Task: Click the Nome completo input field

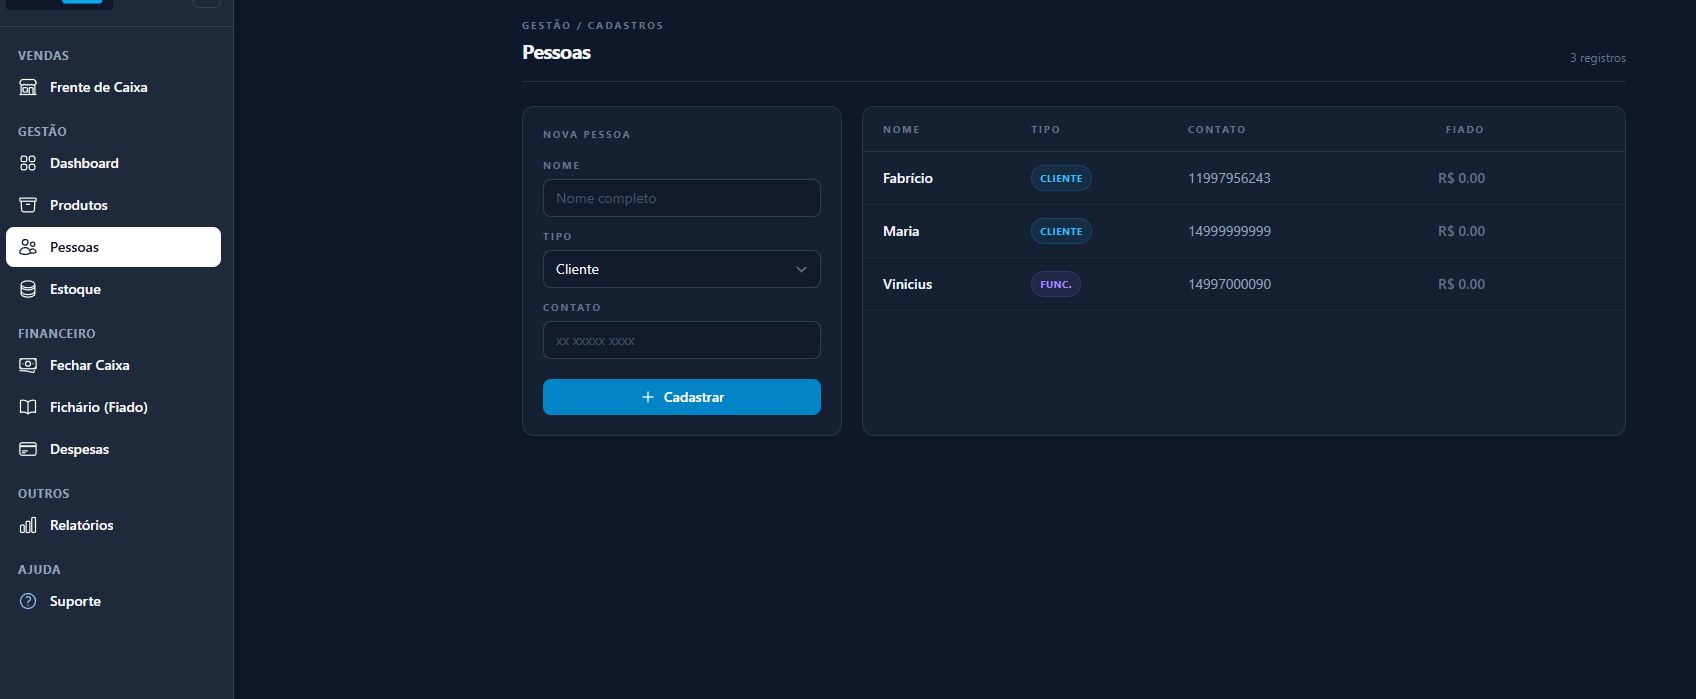Action: pos(681,198)
